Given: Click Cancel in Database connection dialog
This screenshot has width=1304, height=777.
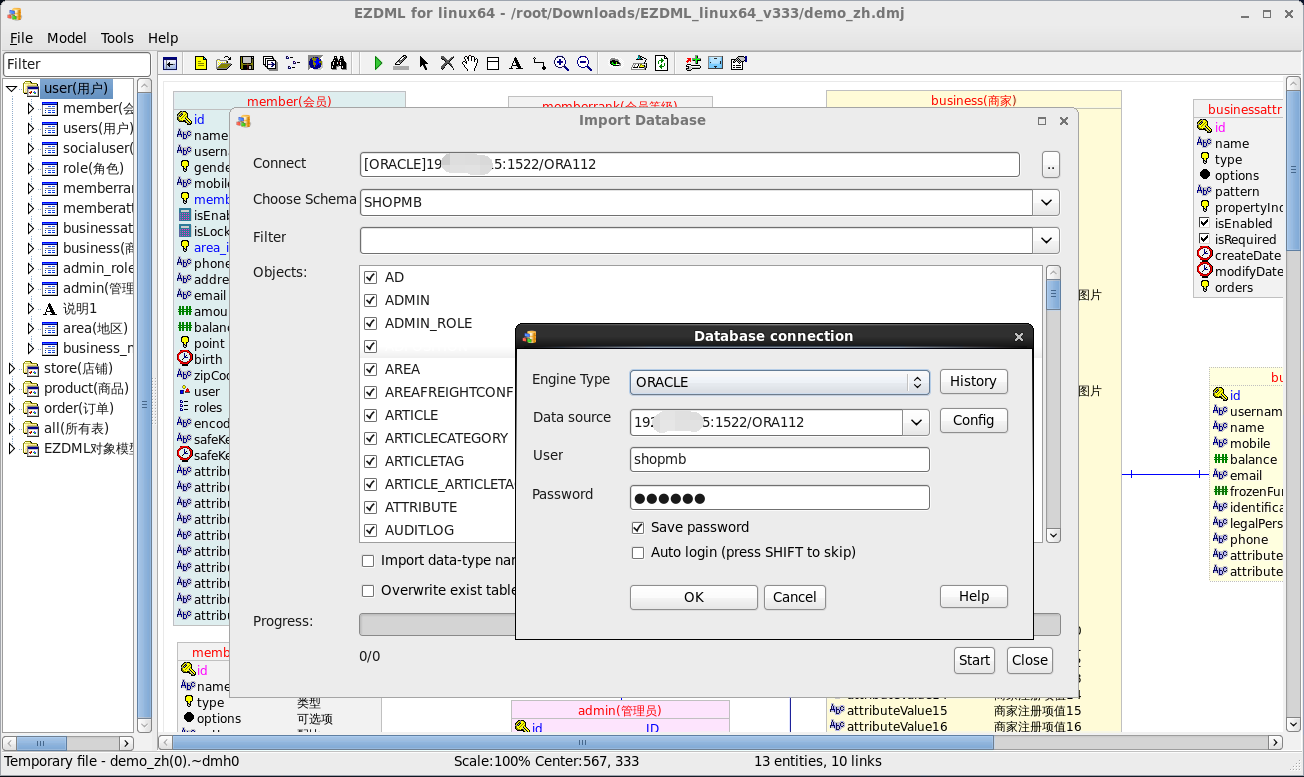Looking at the screenshot, I should click(795, 597).
